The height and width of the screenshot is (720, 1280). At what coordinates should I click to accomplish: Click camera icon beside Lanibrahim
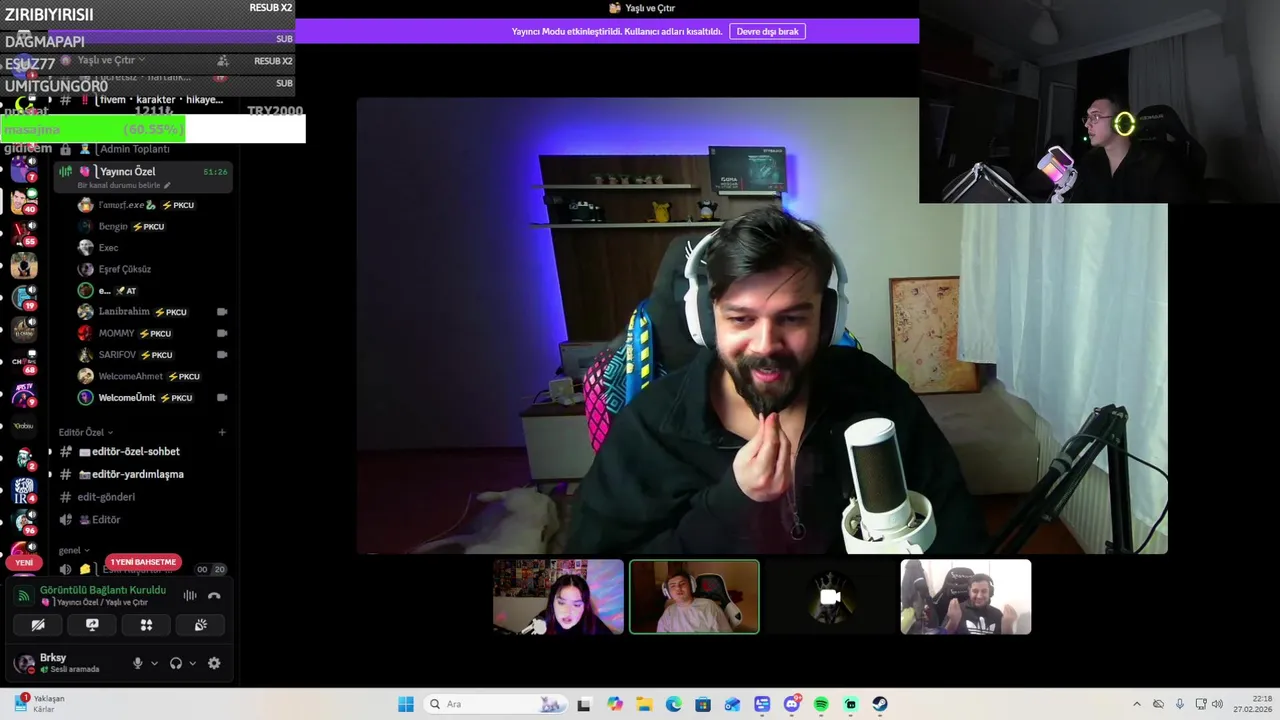[222, 312]
